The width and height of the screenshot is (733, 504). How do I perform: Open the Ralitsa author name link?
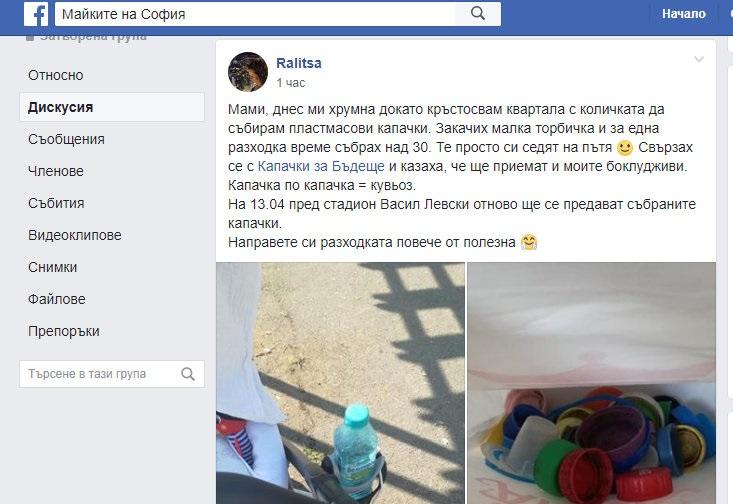pos(299,63)
